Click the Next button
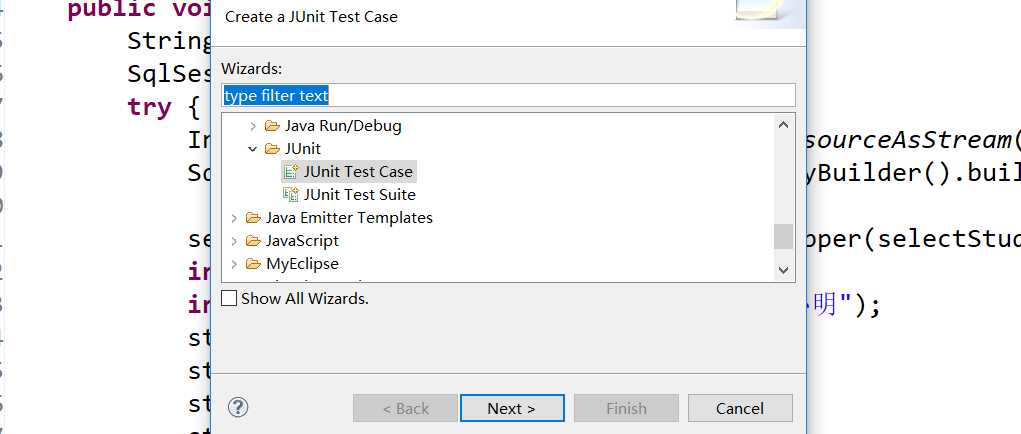Viewport: 1021px width, 434px height. pos(512,408)
